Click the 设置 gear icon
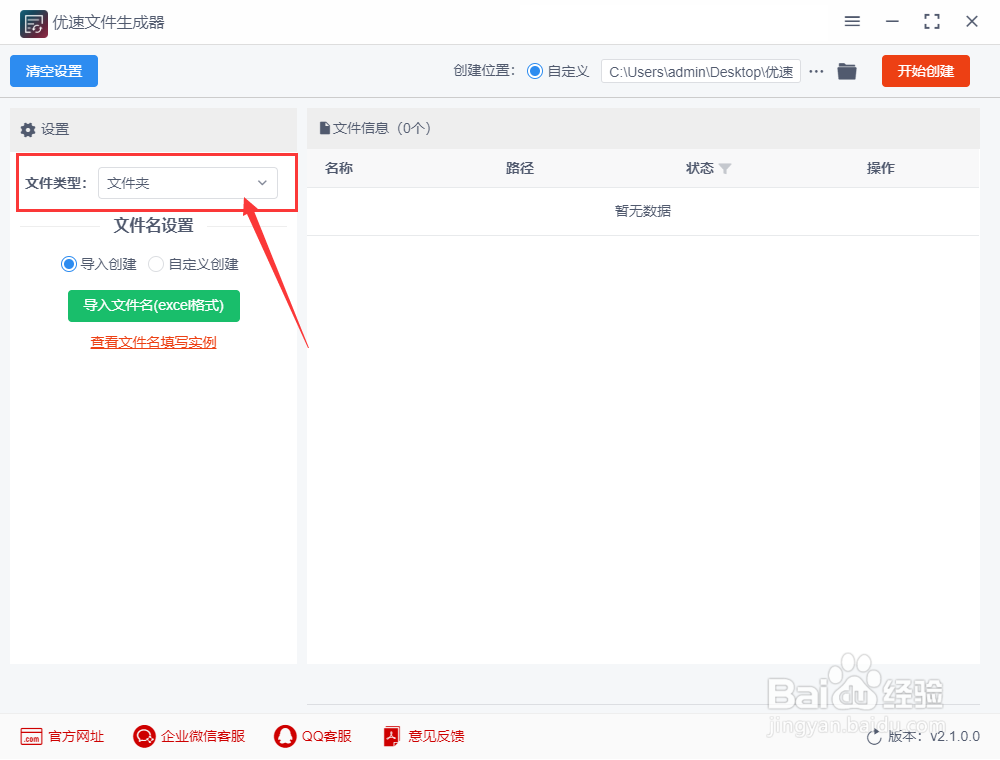This screenshot has width=1000, height=760. tap(27, 129)
